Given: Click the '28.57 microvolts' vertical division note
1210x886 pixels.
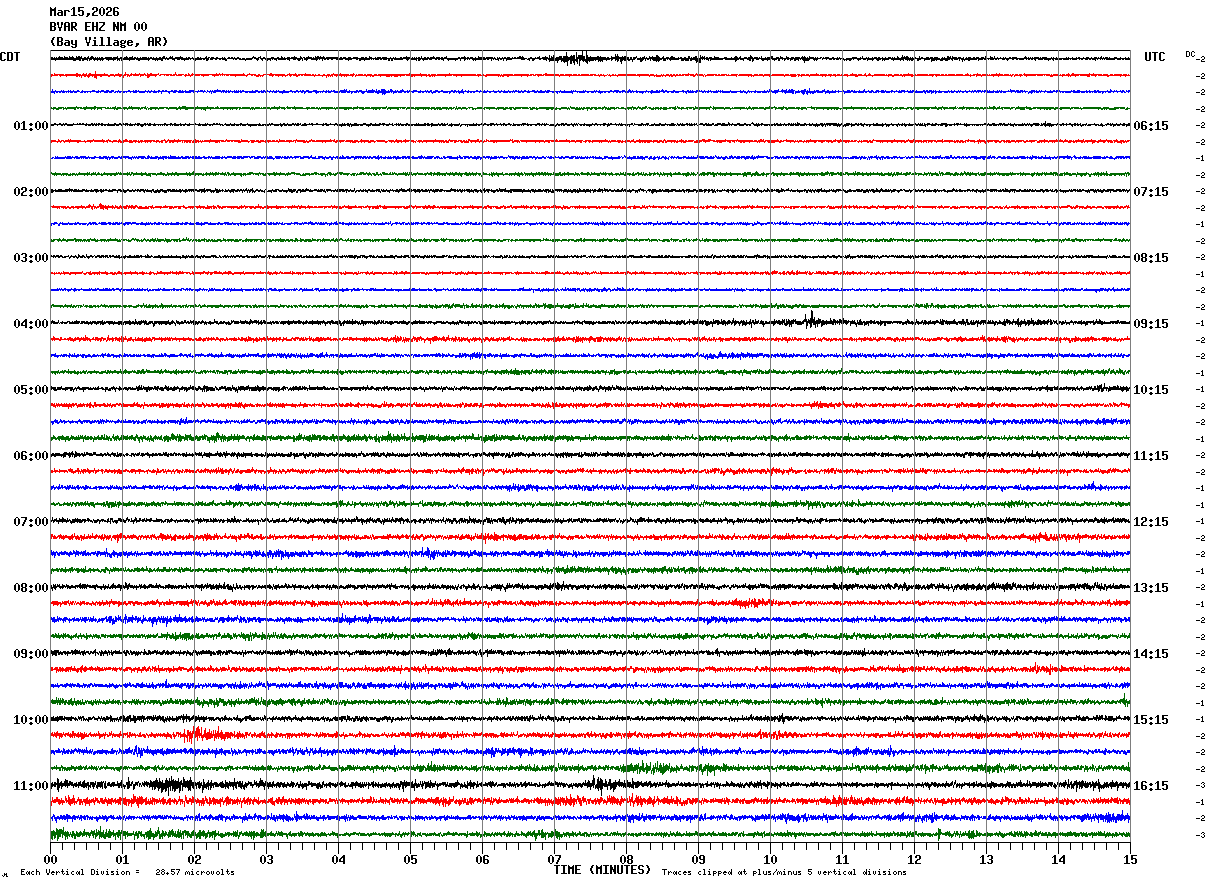Looking at the screenshot, I should point(195,873).
